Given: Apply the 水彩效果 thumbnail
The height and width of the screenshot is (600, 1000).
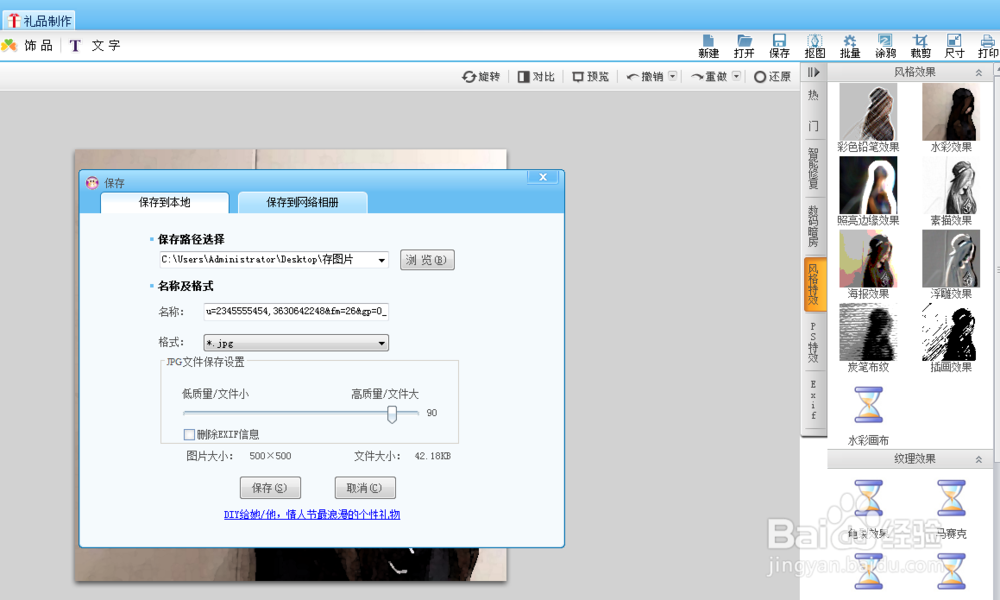Looking at the screenshot, I should (951, 112).
